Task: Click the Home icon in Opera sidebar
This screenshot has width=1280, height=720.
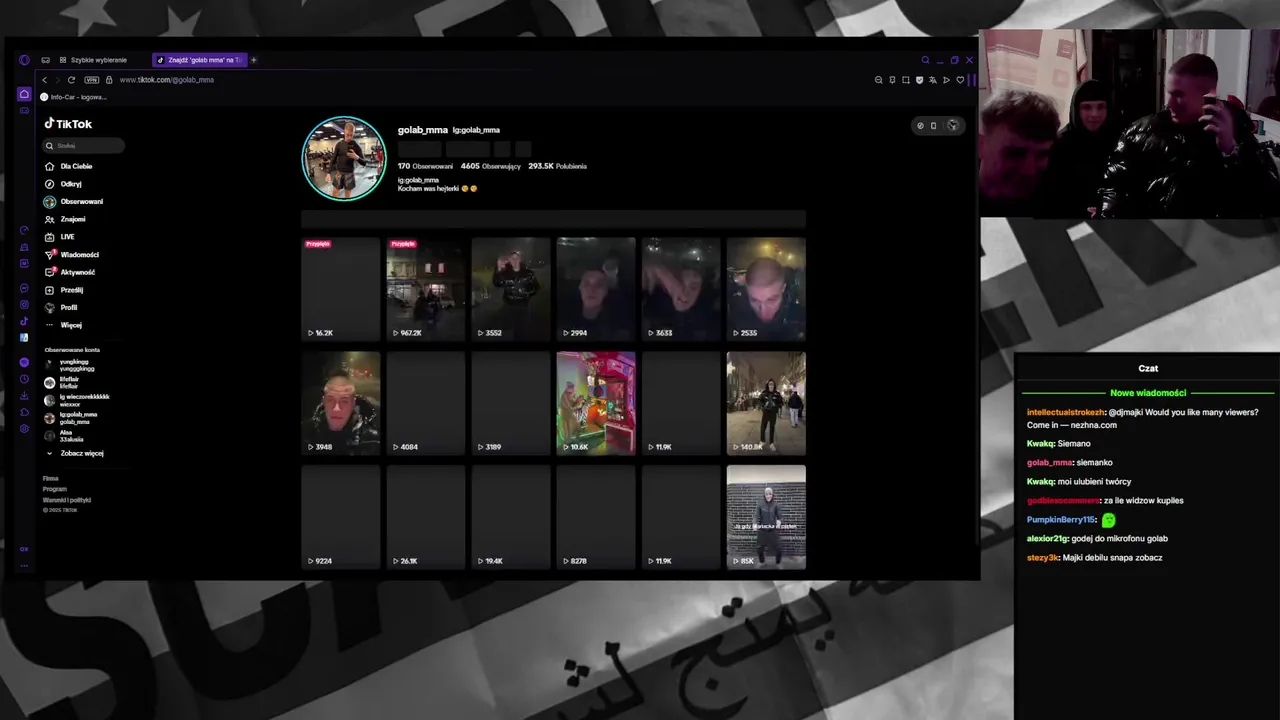Action: click(x=24, y=94)
